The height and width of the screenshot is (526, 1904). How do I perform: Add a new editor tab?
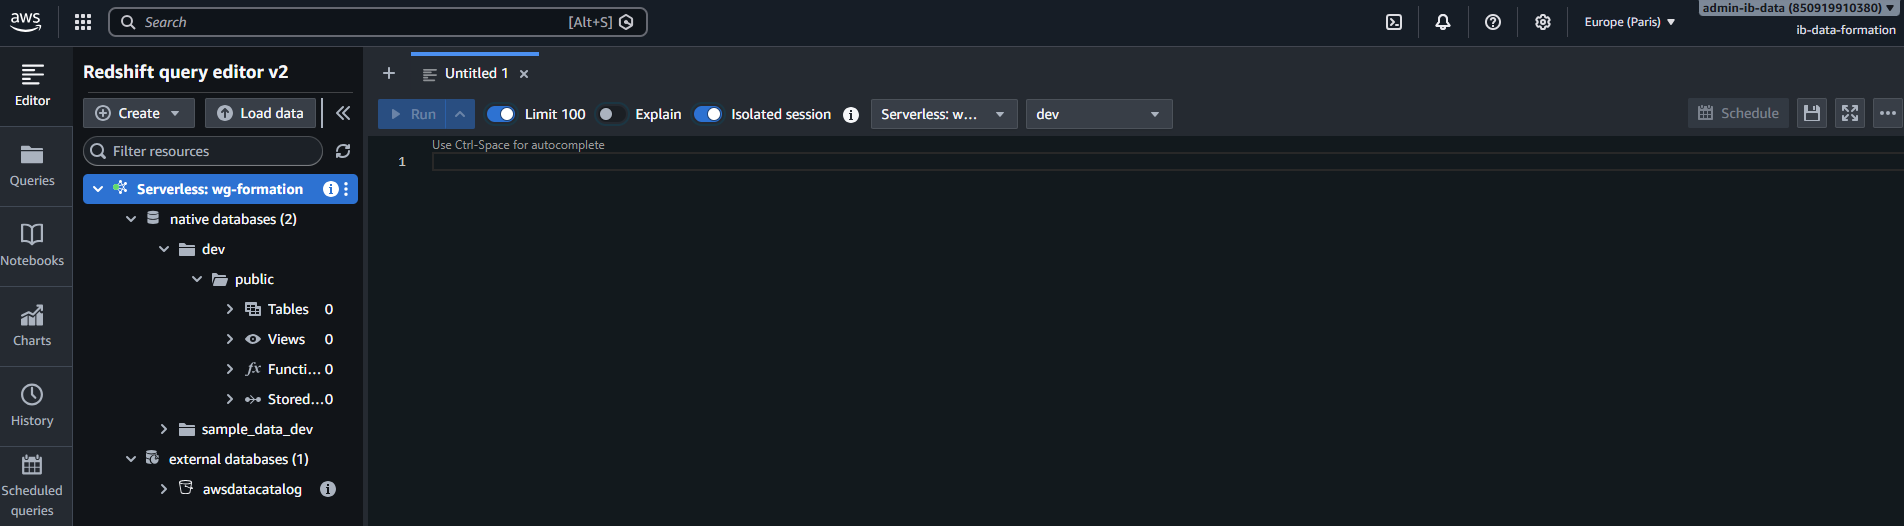(389, 73)
